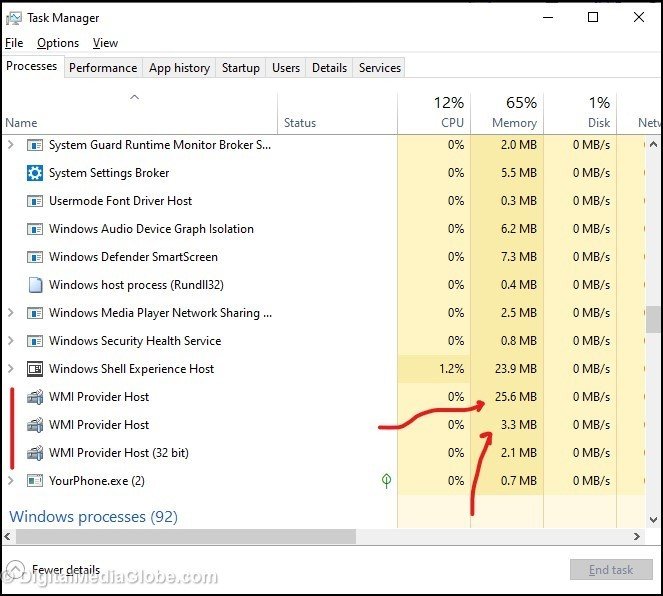Viewport: 663px width, 596px height.
Task: Click the 3.3 MB memory value
Action: pyautogui.click(x=519, y=425)
